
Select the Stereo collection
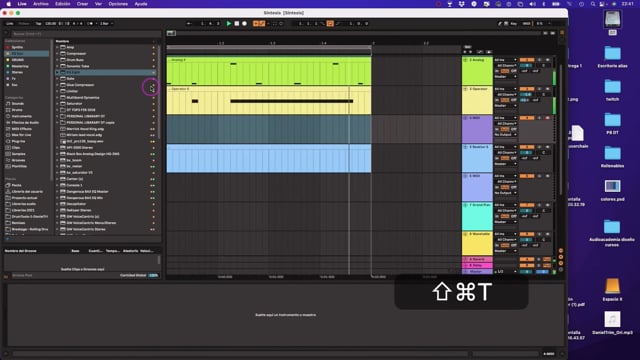[17, 72]
